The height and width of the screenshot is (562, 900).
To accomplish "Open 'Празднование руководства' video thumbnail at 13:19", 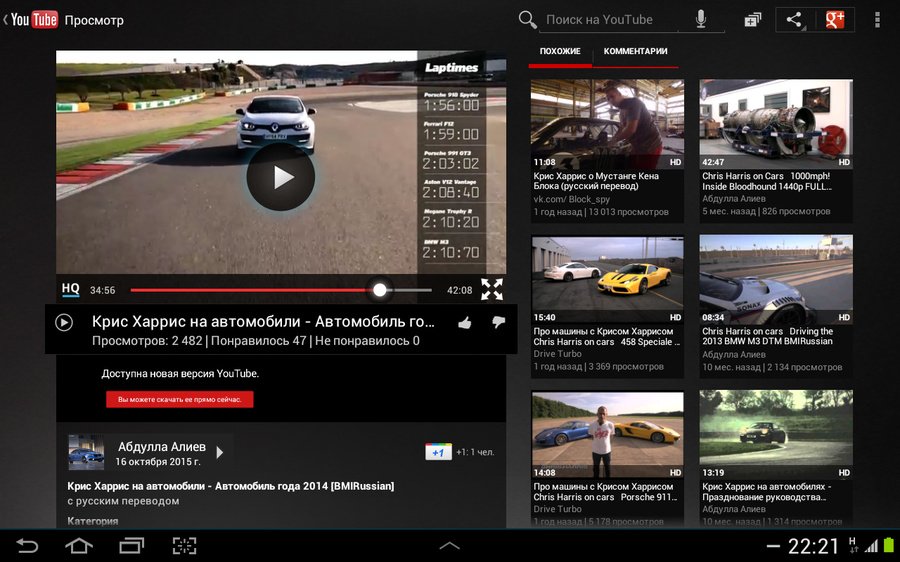I will tap(776, 434).
